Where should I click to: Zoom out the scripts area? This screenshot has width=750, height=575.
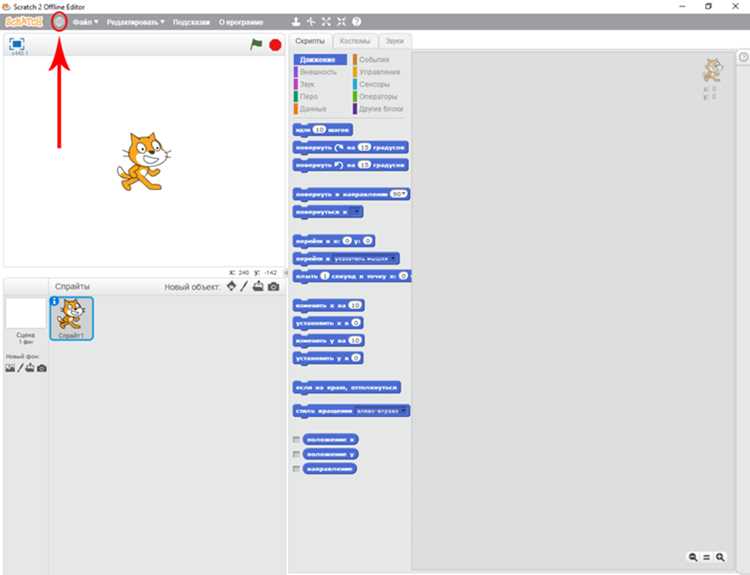(693, 557)
